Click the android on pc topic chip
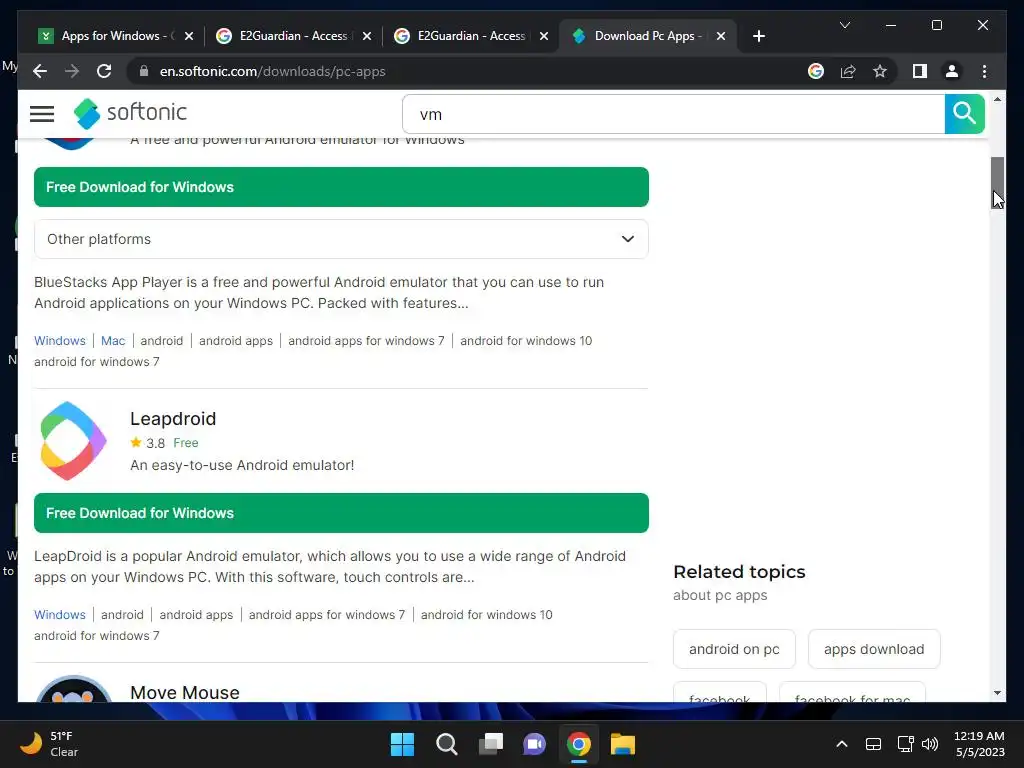This screenshot has width=1024, height=768. click(734, 649)
